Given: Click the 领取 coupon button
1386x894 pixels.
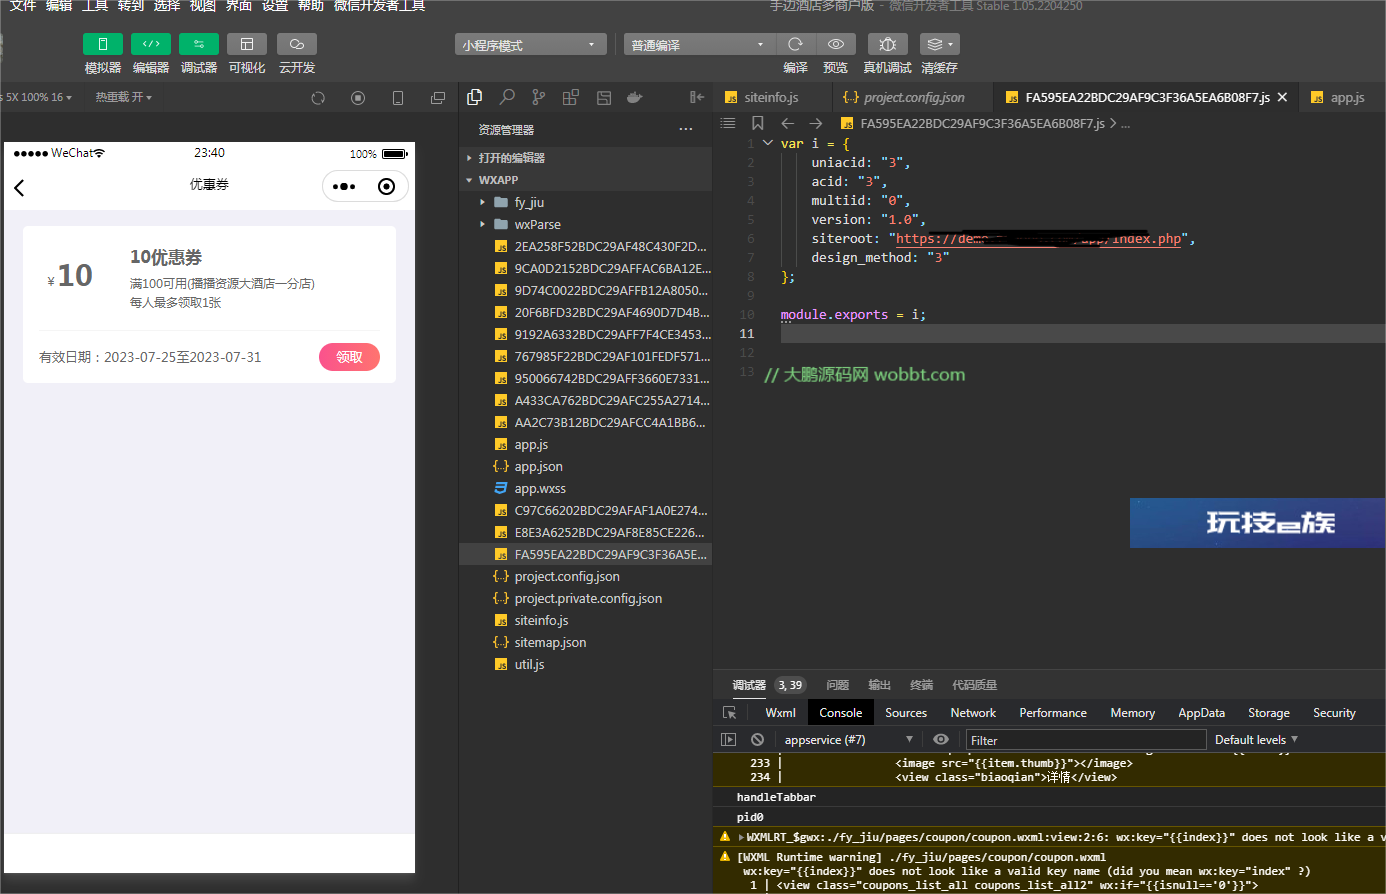Looking at the screenshot, I should point(349,357).
